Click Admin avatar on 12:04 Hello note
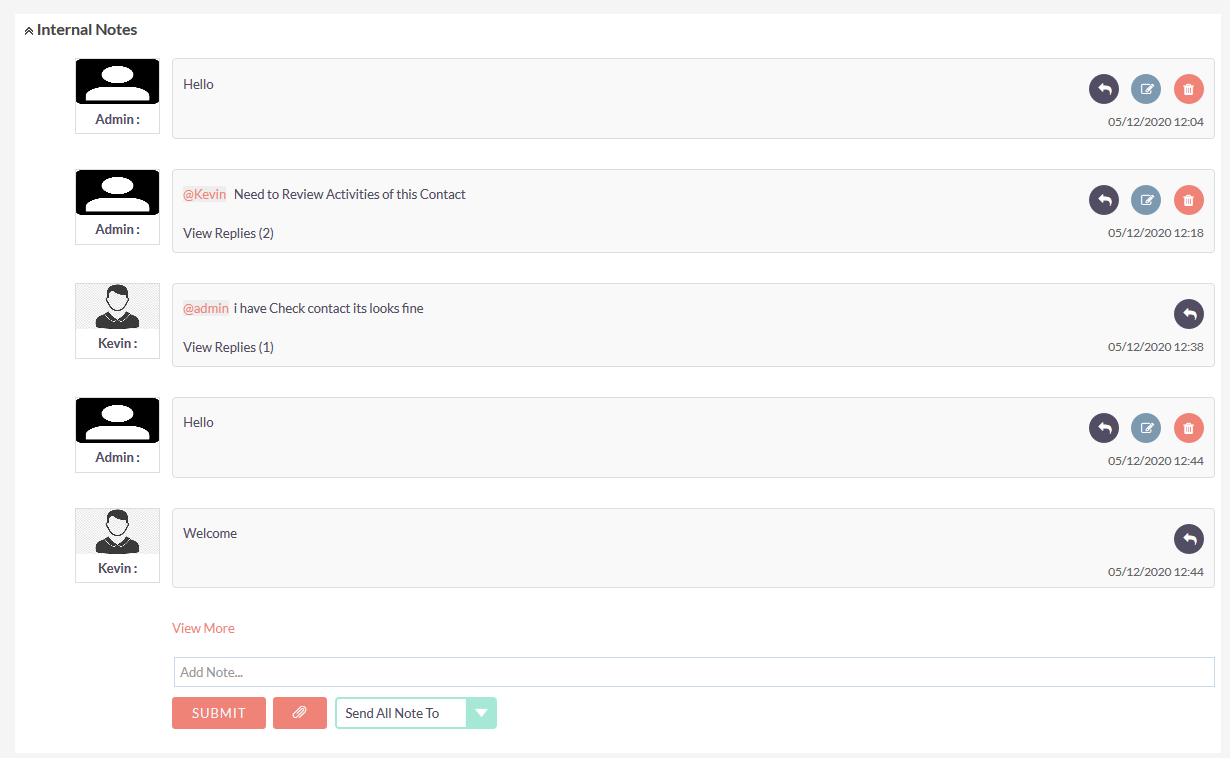Image resolution: width=1230 pixels, height=758 pixels. click(x=117, y=81)
